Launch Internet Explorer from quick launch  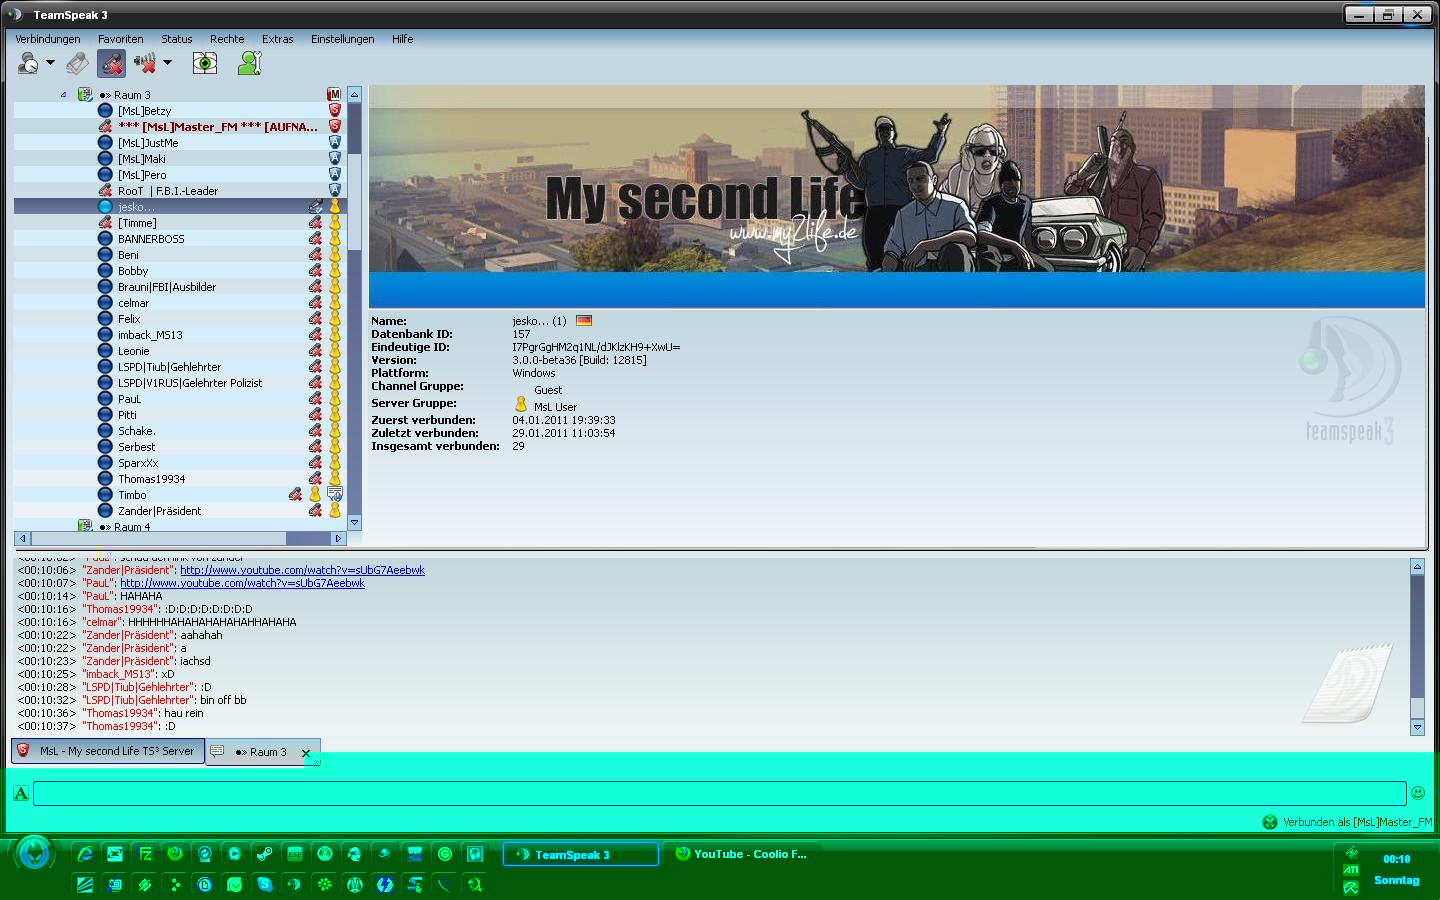tap(85, 854)
